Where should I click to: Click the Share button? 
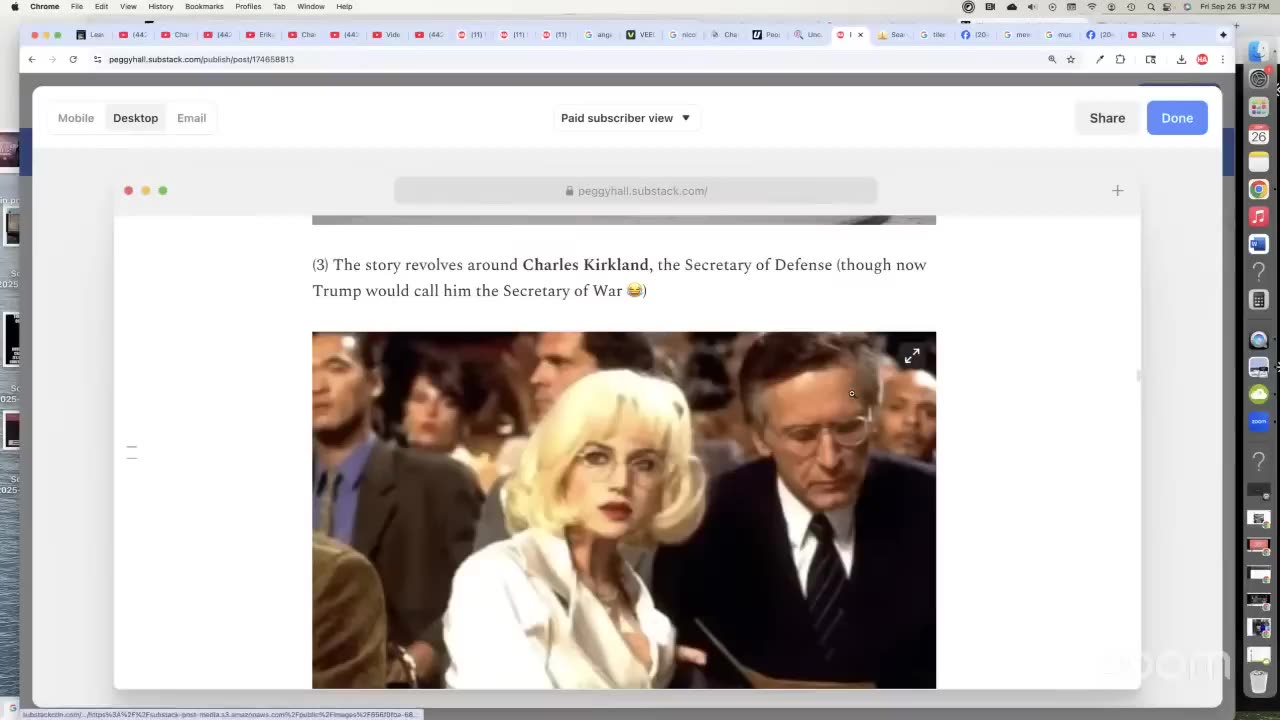(1107, 118)
